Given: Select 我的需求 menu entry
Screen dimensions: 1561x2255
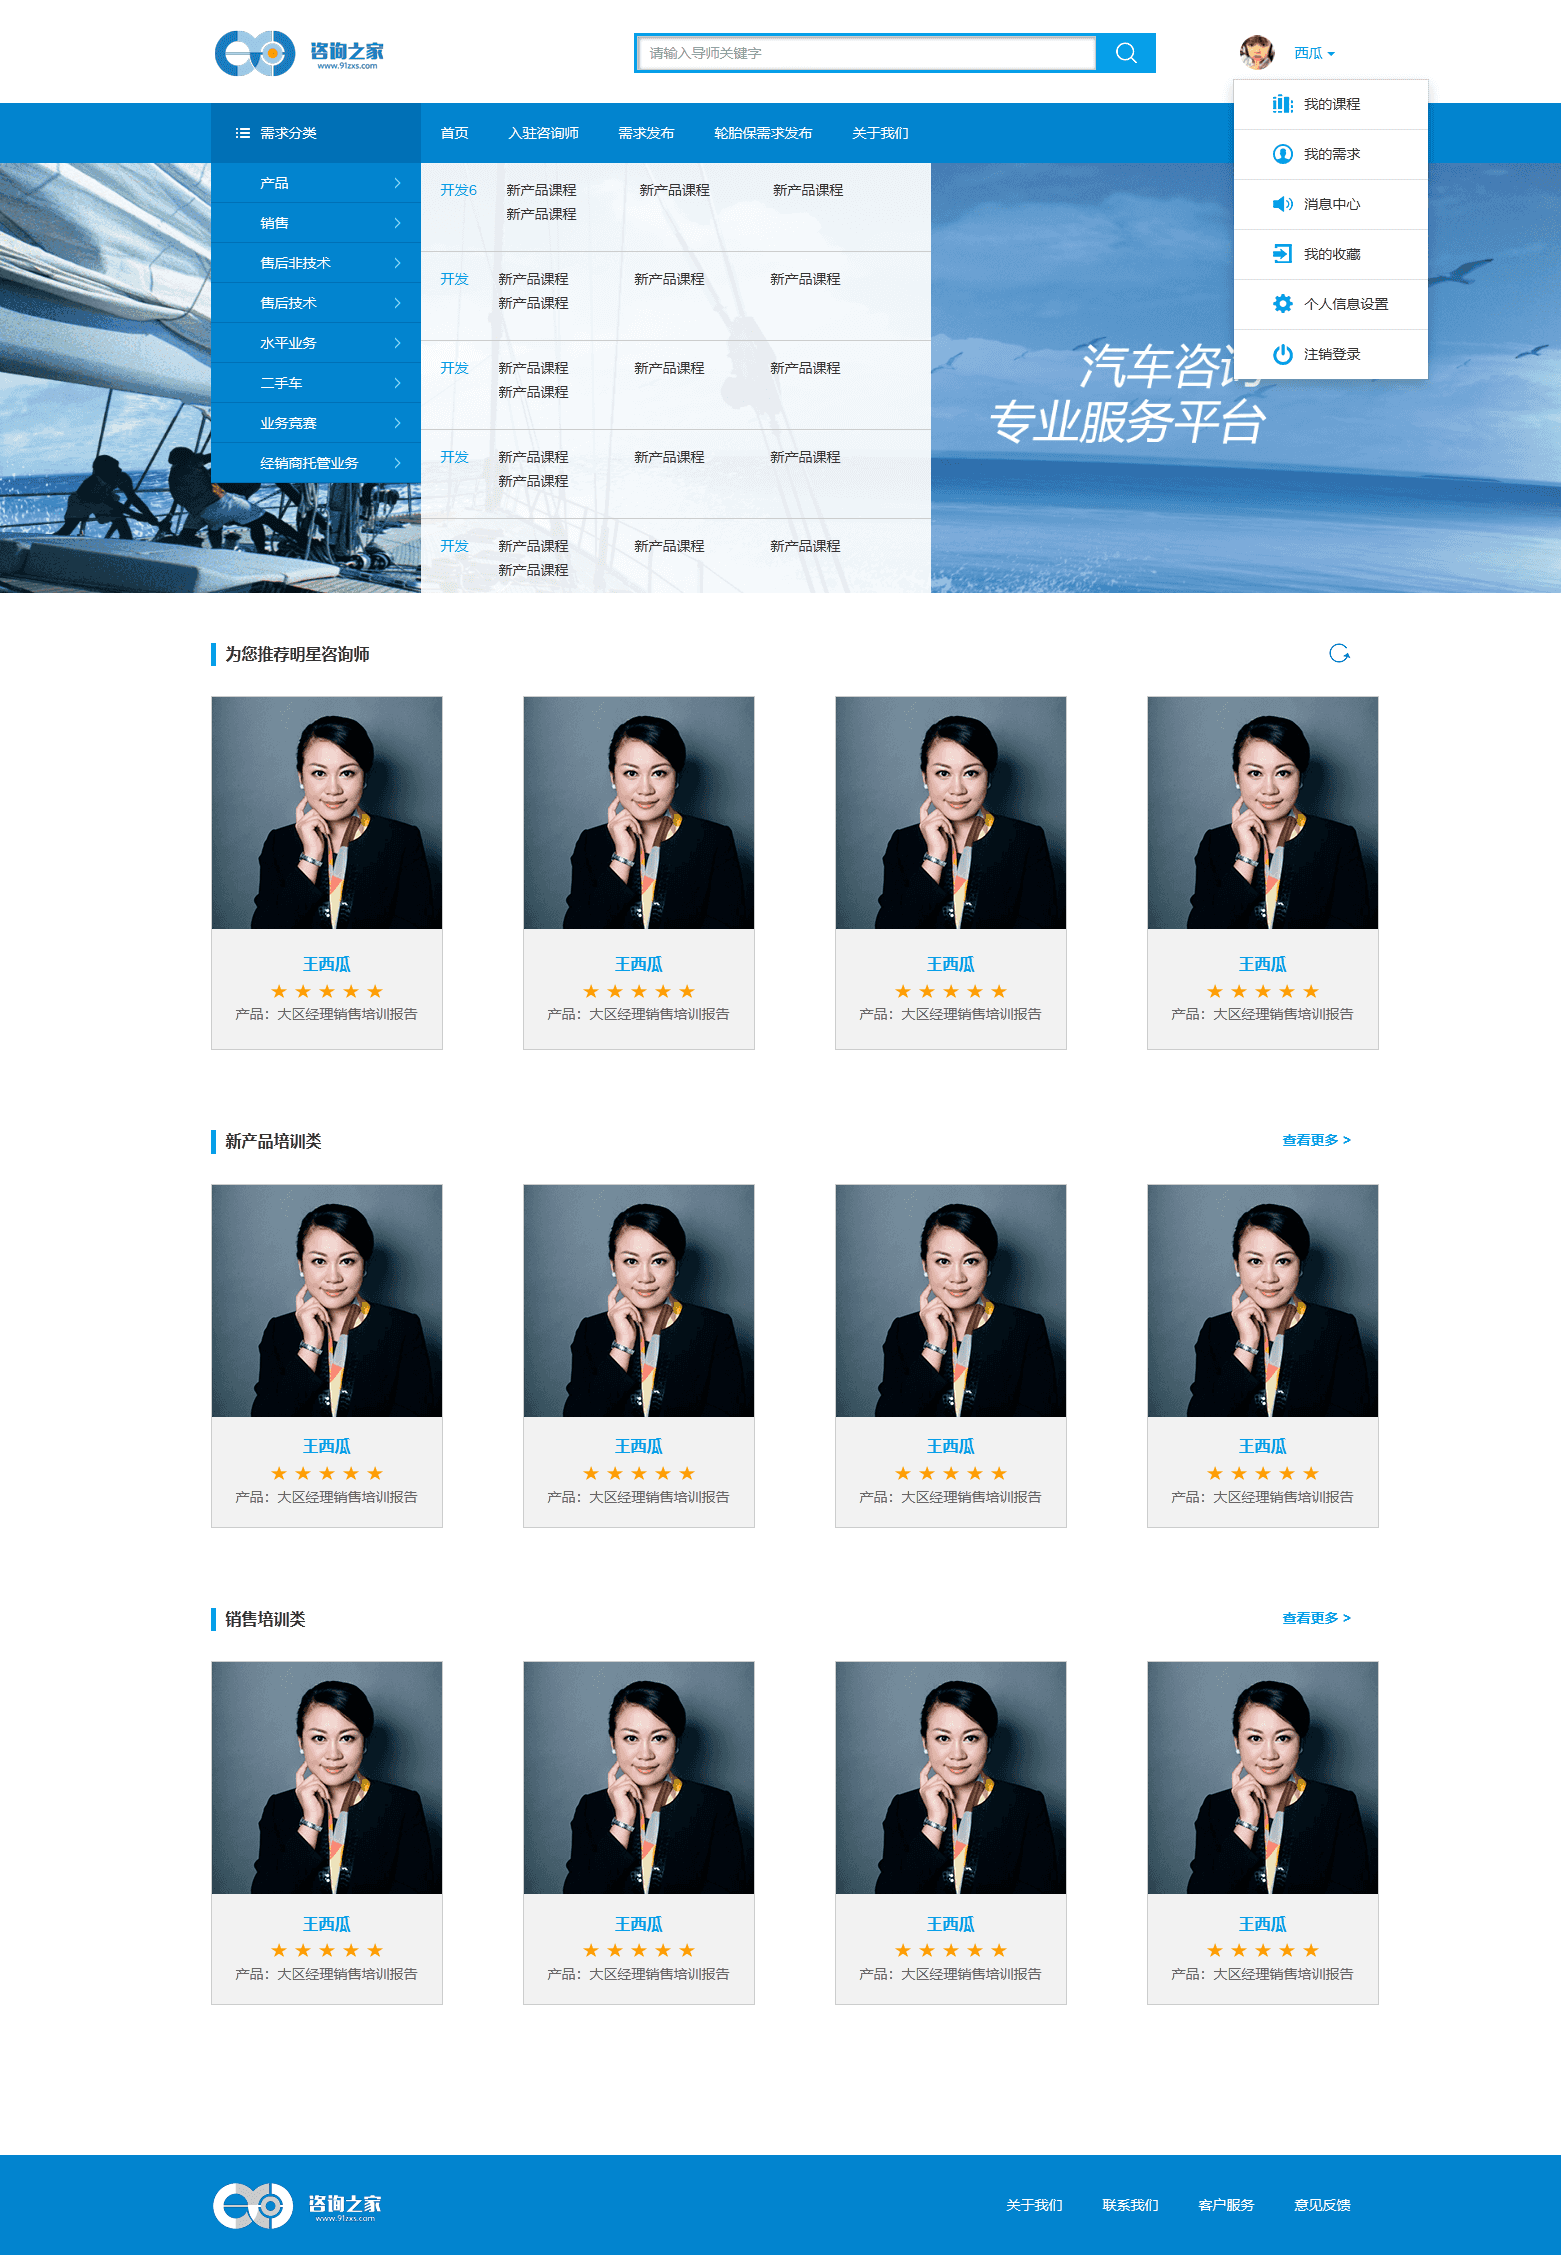Looking at the screenshot, I should click(1331, 154).
